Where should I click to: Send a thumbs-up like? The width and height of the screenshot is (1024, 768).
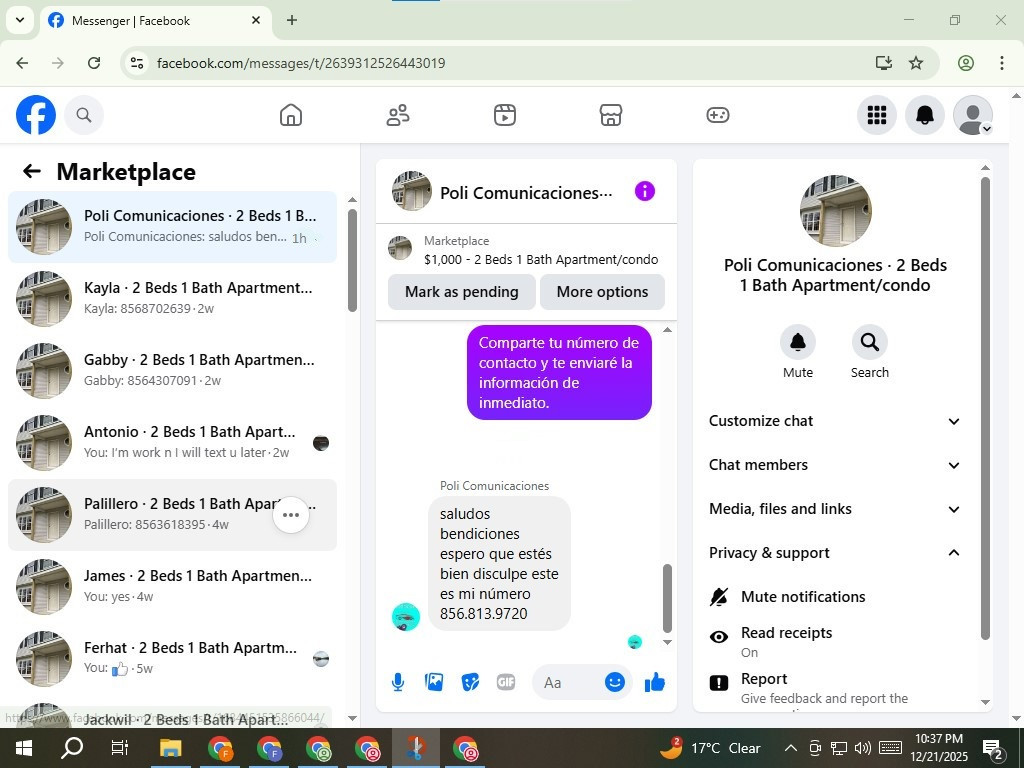pos(654,682)
